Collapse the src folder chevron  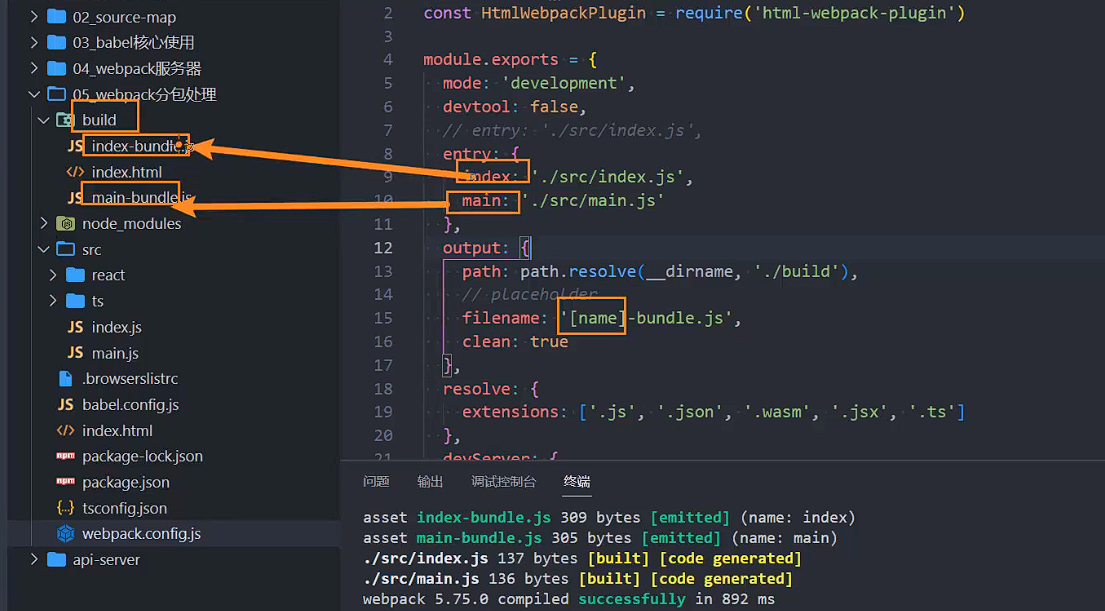(43, 249)
